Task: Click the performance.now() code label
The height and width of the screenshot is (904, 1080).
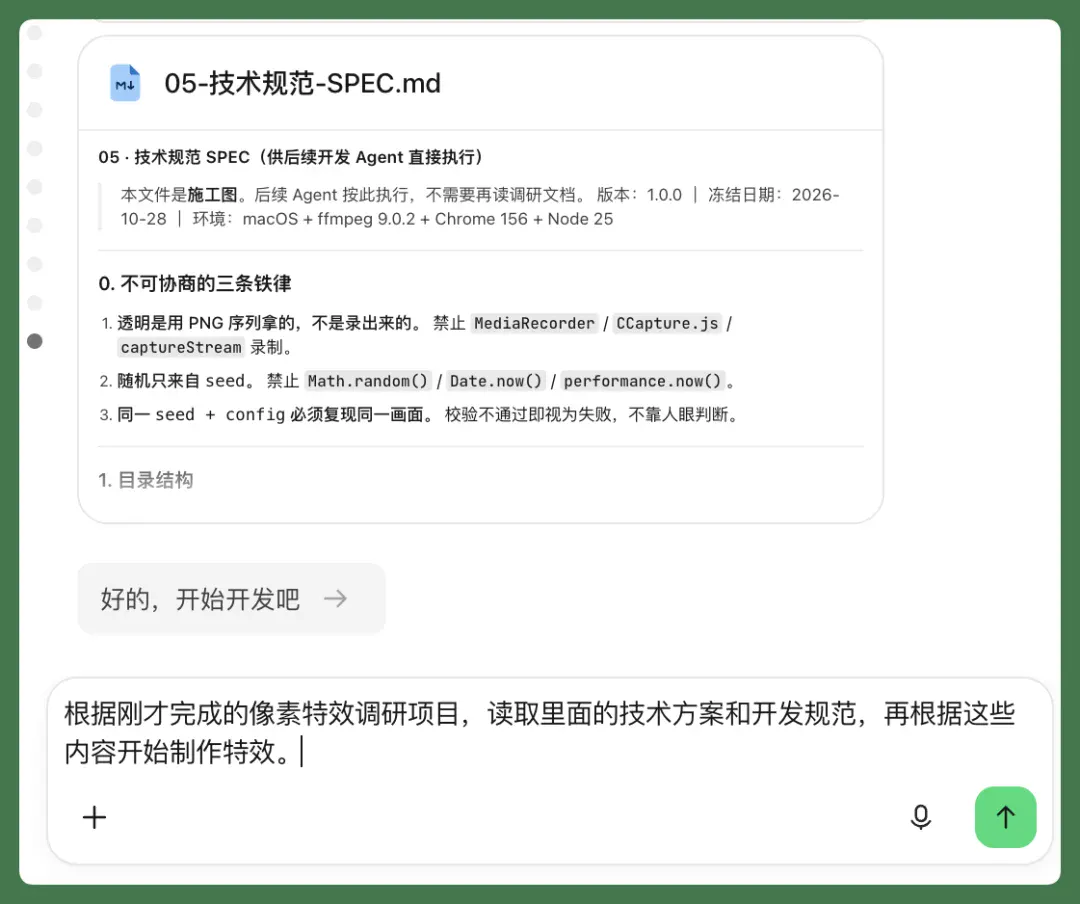Action: point(643,381)
